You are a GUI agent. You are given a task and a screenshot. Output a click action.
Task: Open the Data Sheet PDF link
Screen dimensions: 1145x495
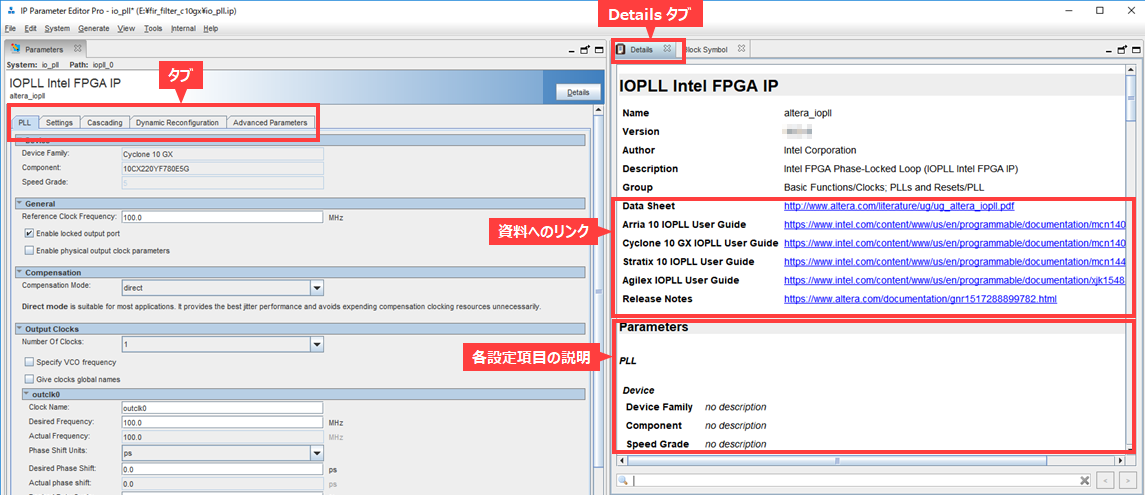[x=899, y=206]
